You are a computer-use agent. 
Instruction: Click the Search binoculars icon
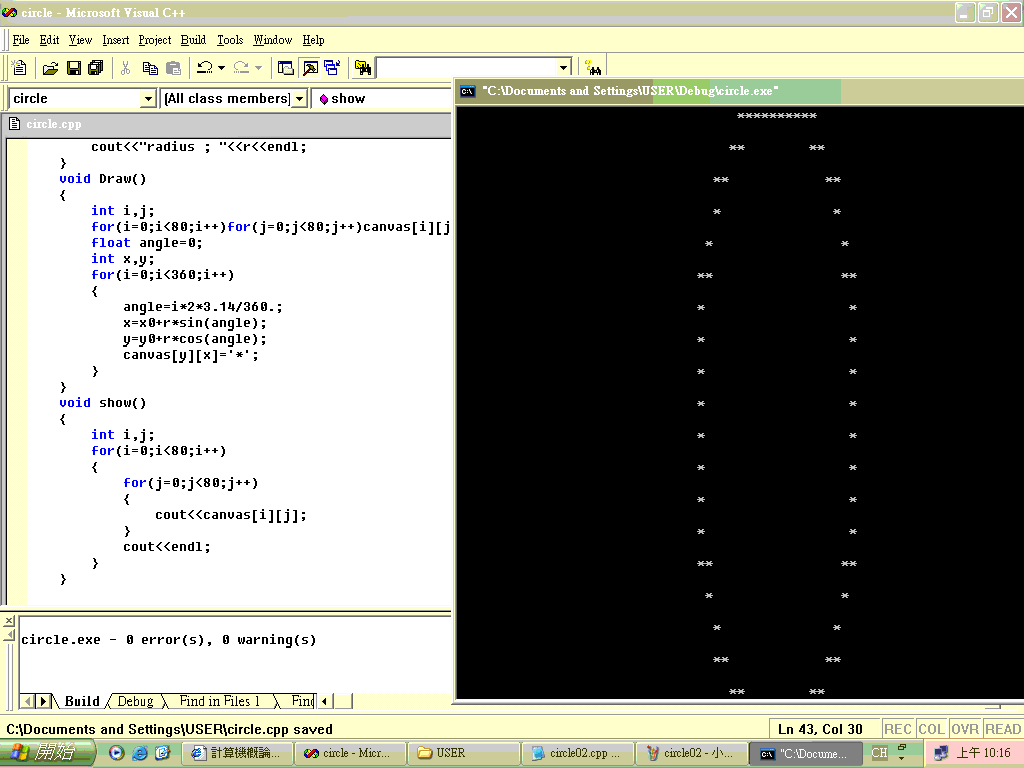[x=593, y=68]
